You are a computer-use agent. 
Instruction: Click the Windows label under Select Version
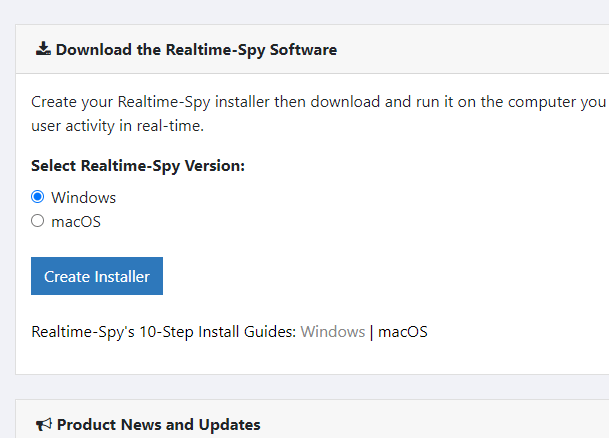point(84,198)
